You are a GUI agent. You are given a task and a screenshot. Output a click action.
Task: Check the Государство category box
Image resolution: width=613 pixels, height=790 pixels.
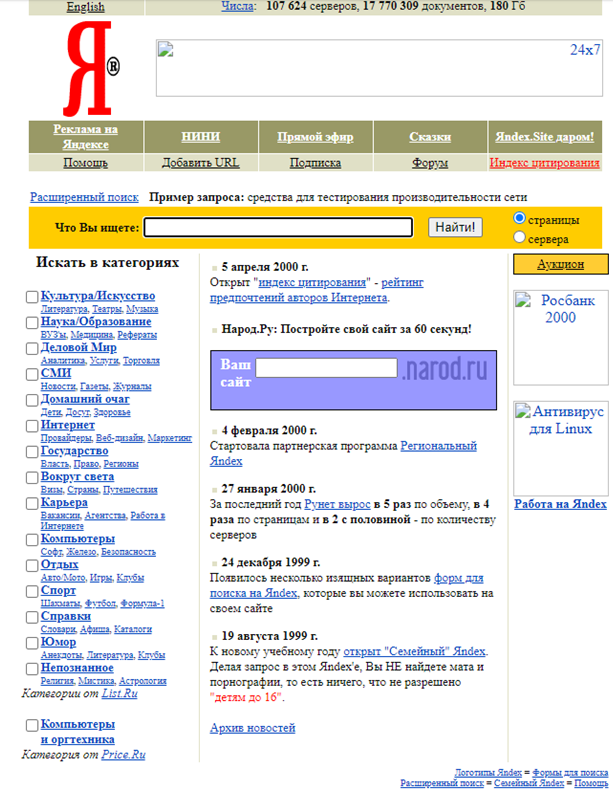tap(32, 451)
